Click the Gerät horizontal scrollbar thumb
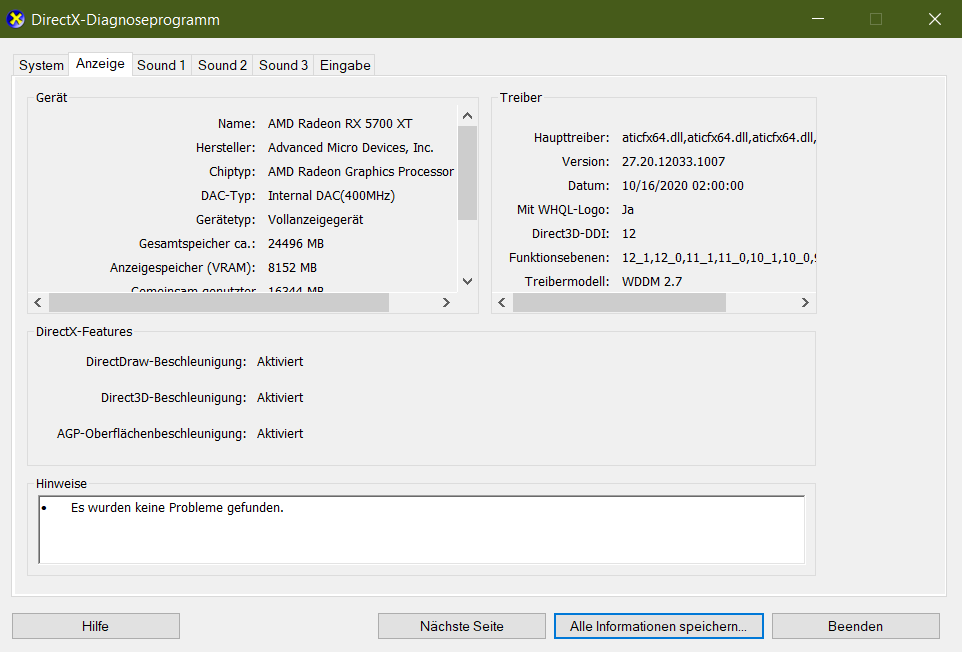Image resolution: width=962 pixels, height=652 pixels. click(x=219, y=302)
